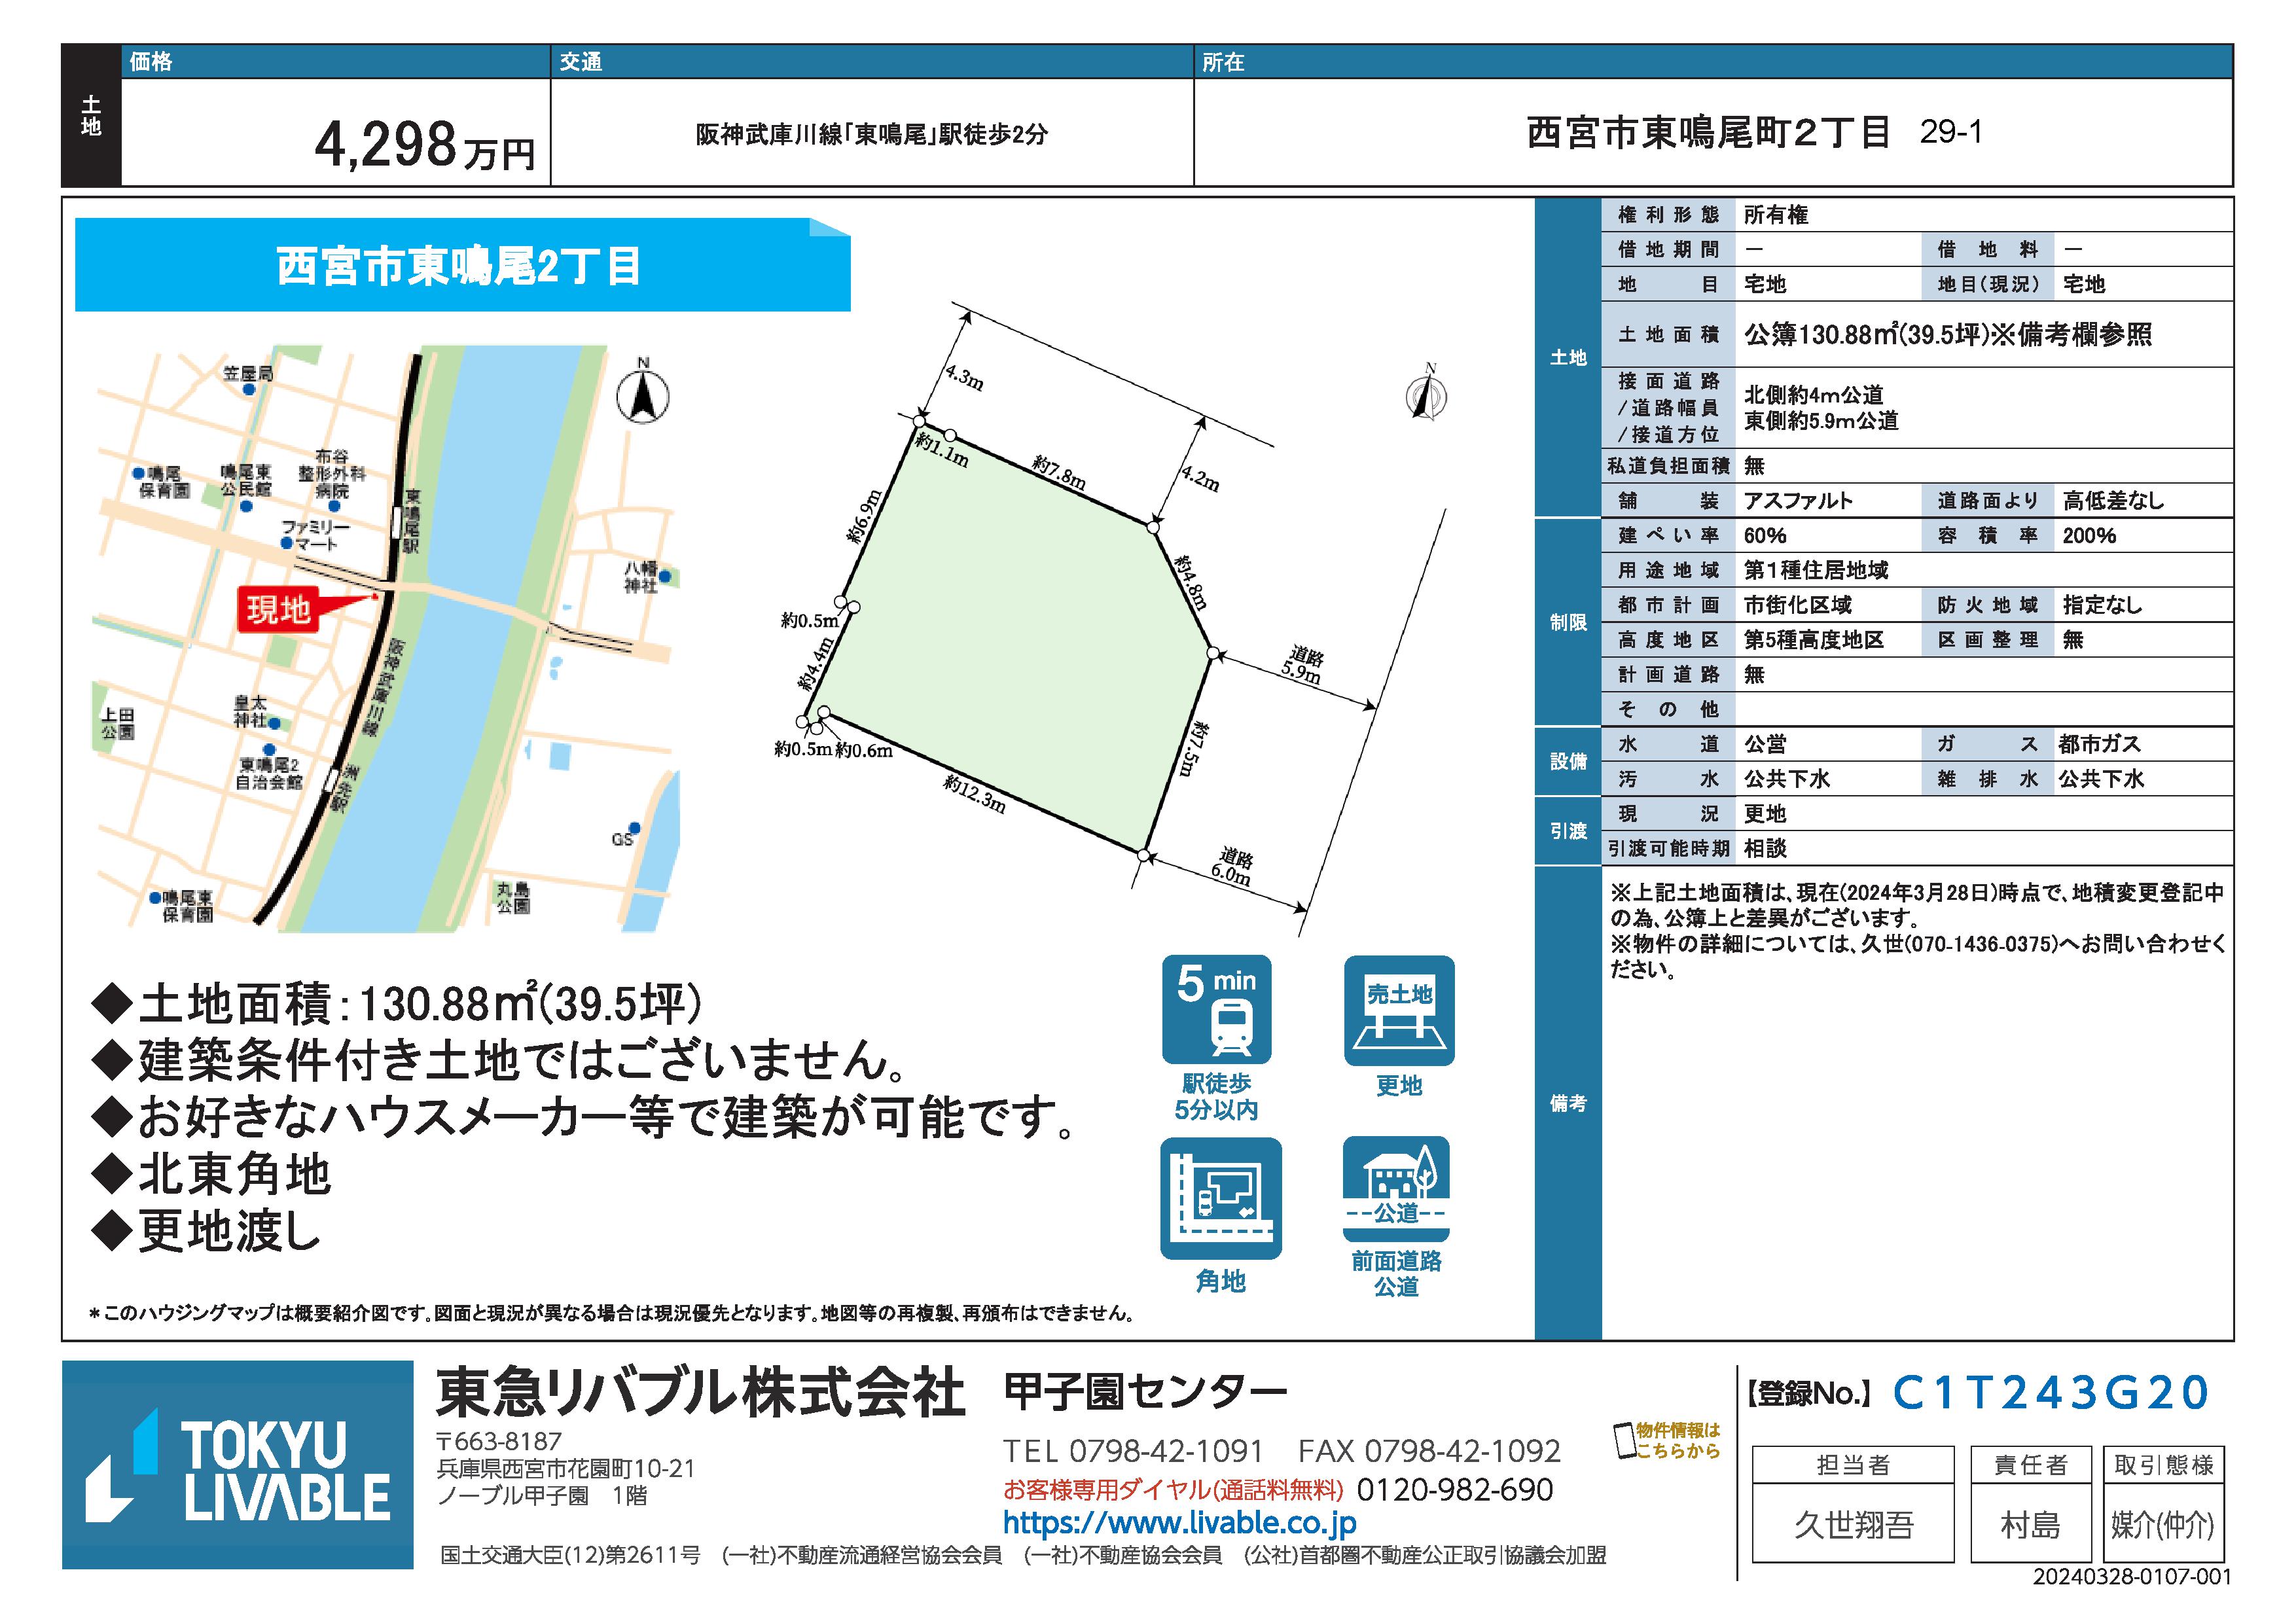
Task: Click the 4,298万円 price
Action: [425, 147]
